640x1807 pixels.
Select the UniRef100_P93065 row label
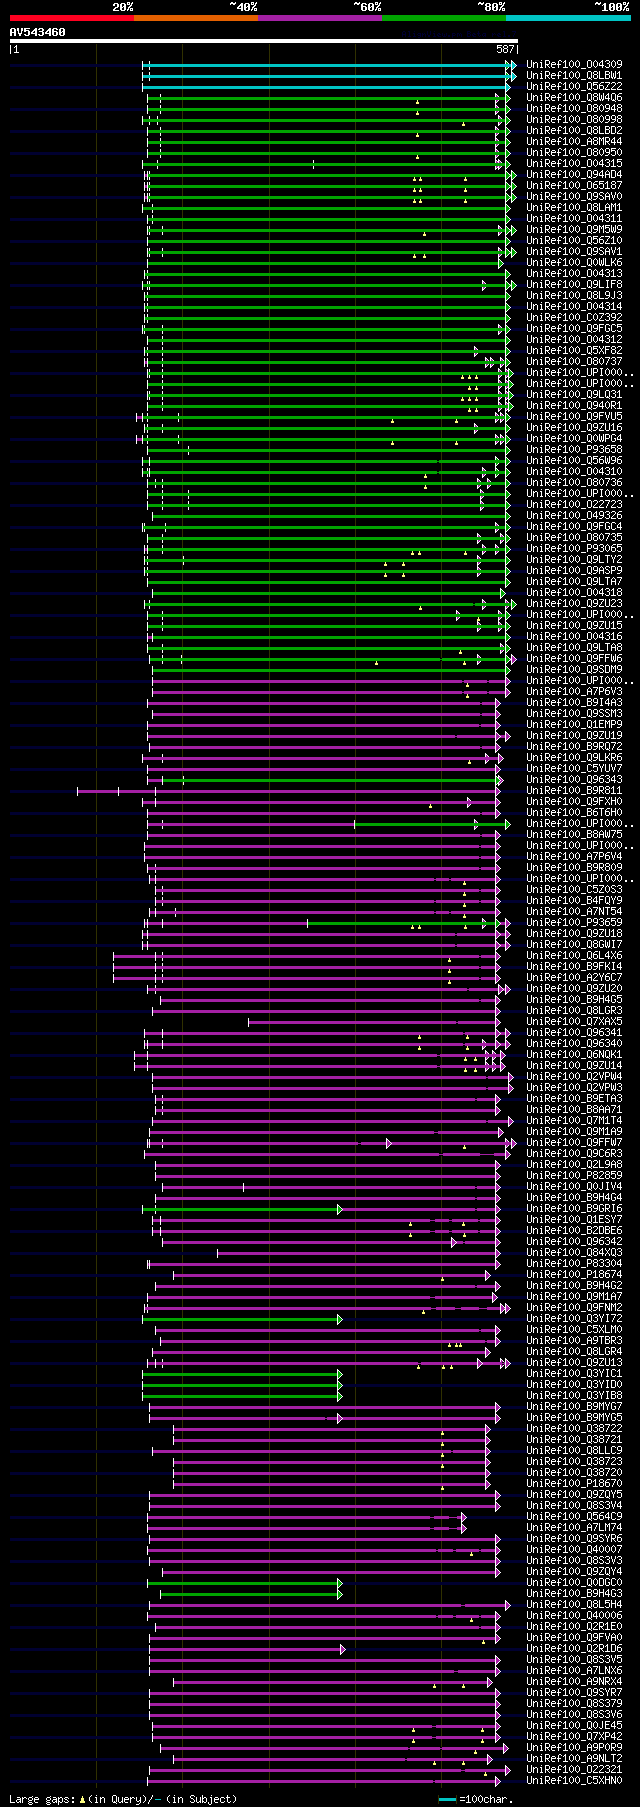(x=574, y=549)
